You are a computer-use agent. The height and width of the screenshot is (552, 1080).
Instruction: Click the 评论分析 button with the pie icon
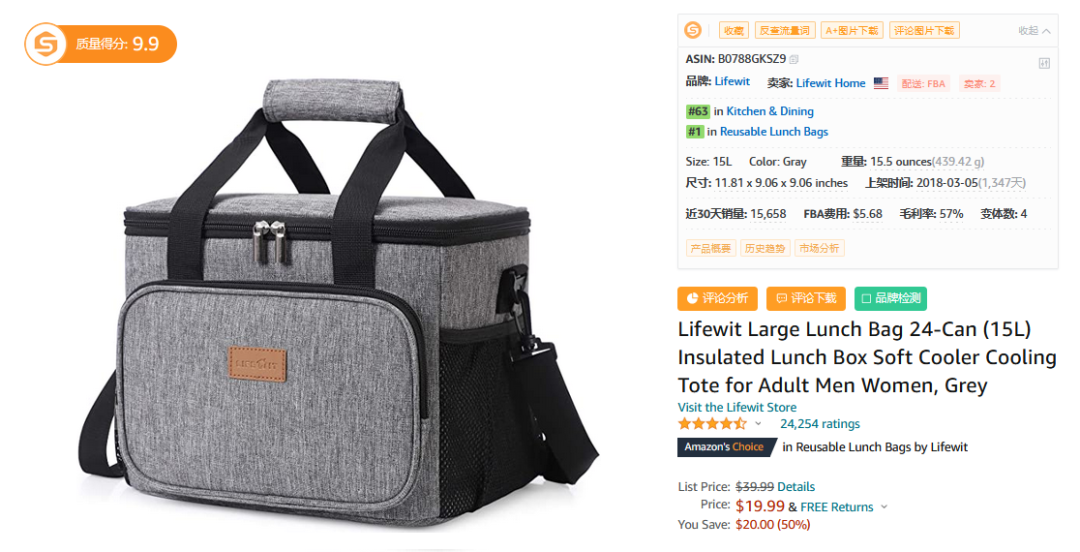[717, 298]
